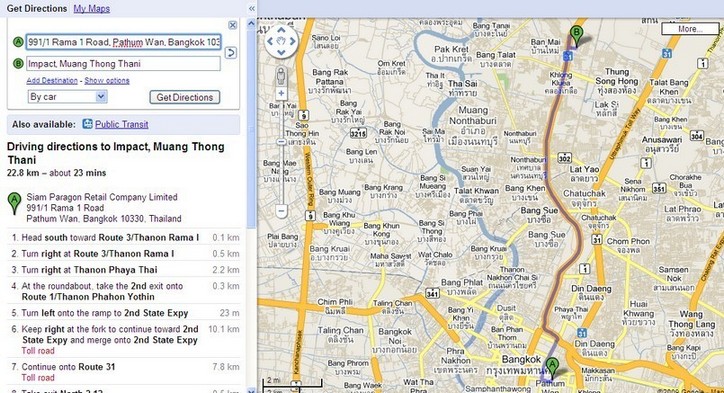Expand Show options link
724x393 pixels.
107,80
